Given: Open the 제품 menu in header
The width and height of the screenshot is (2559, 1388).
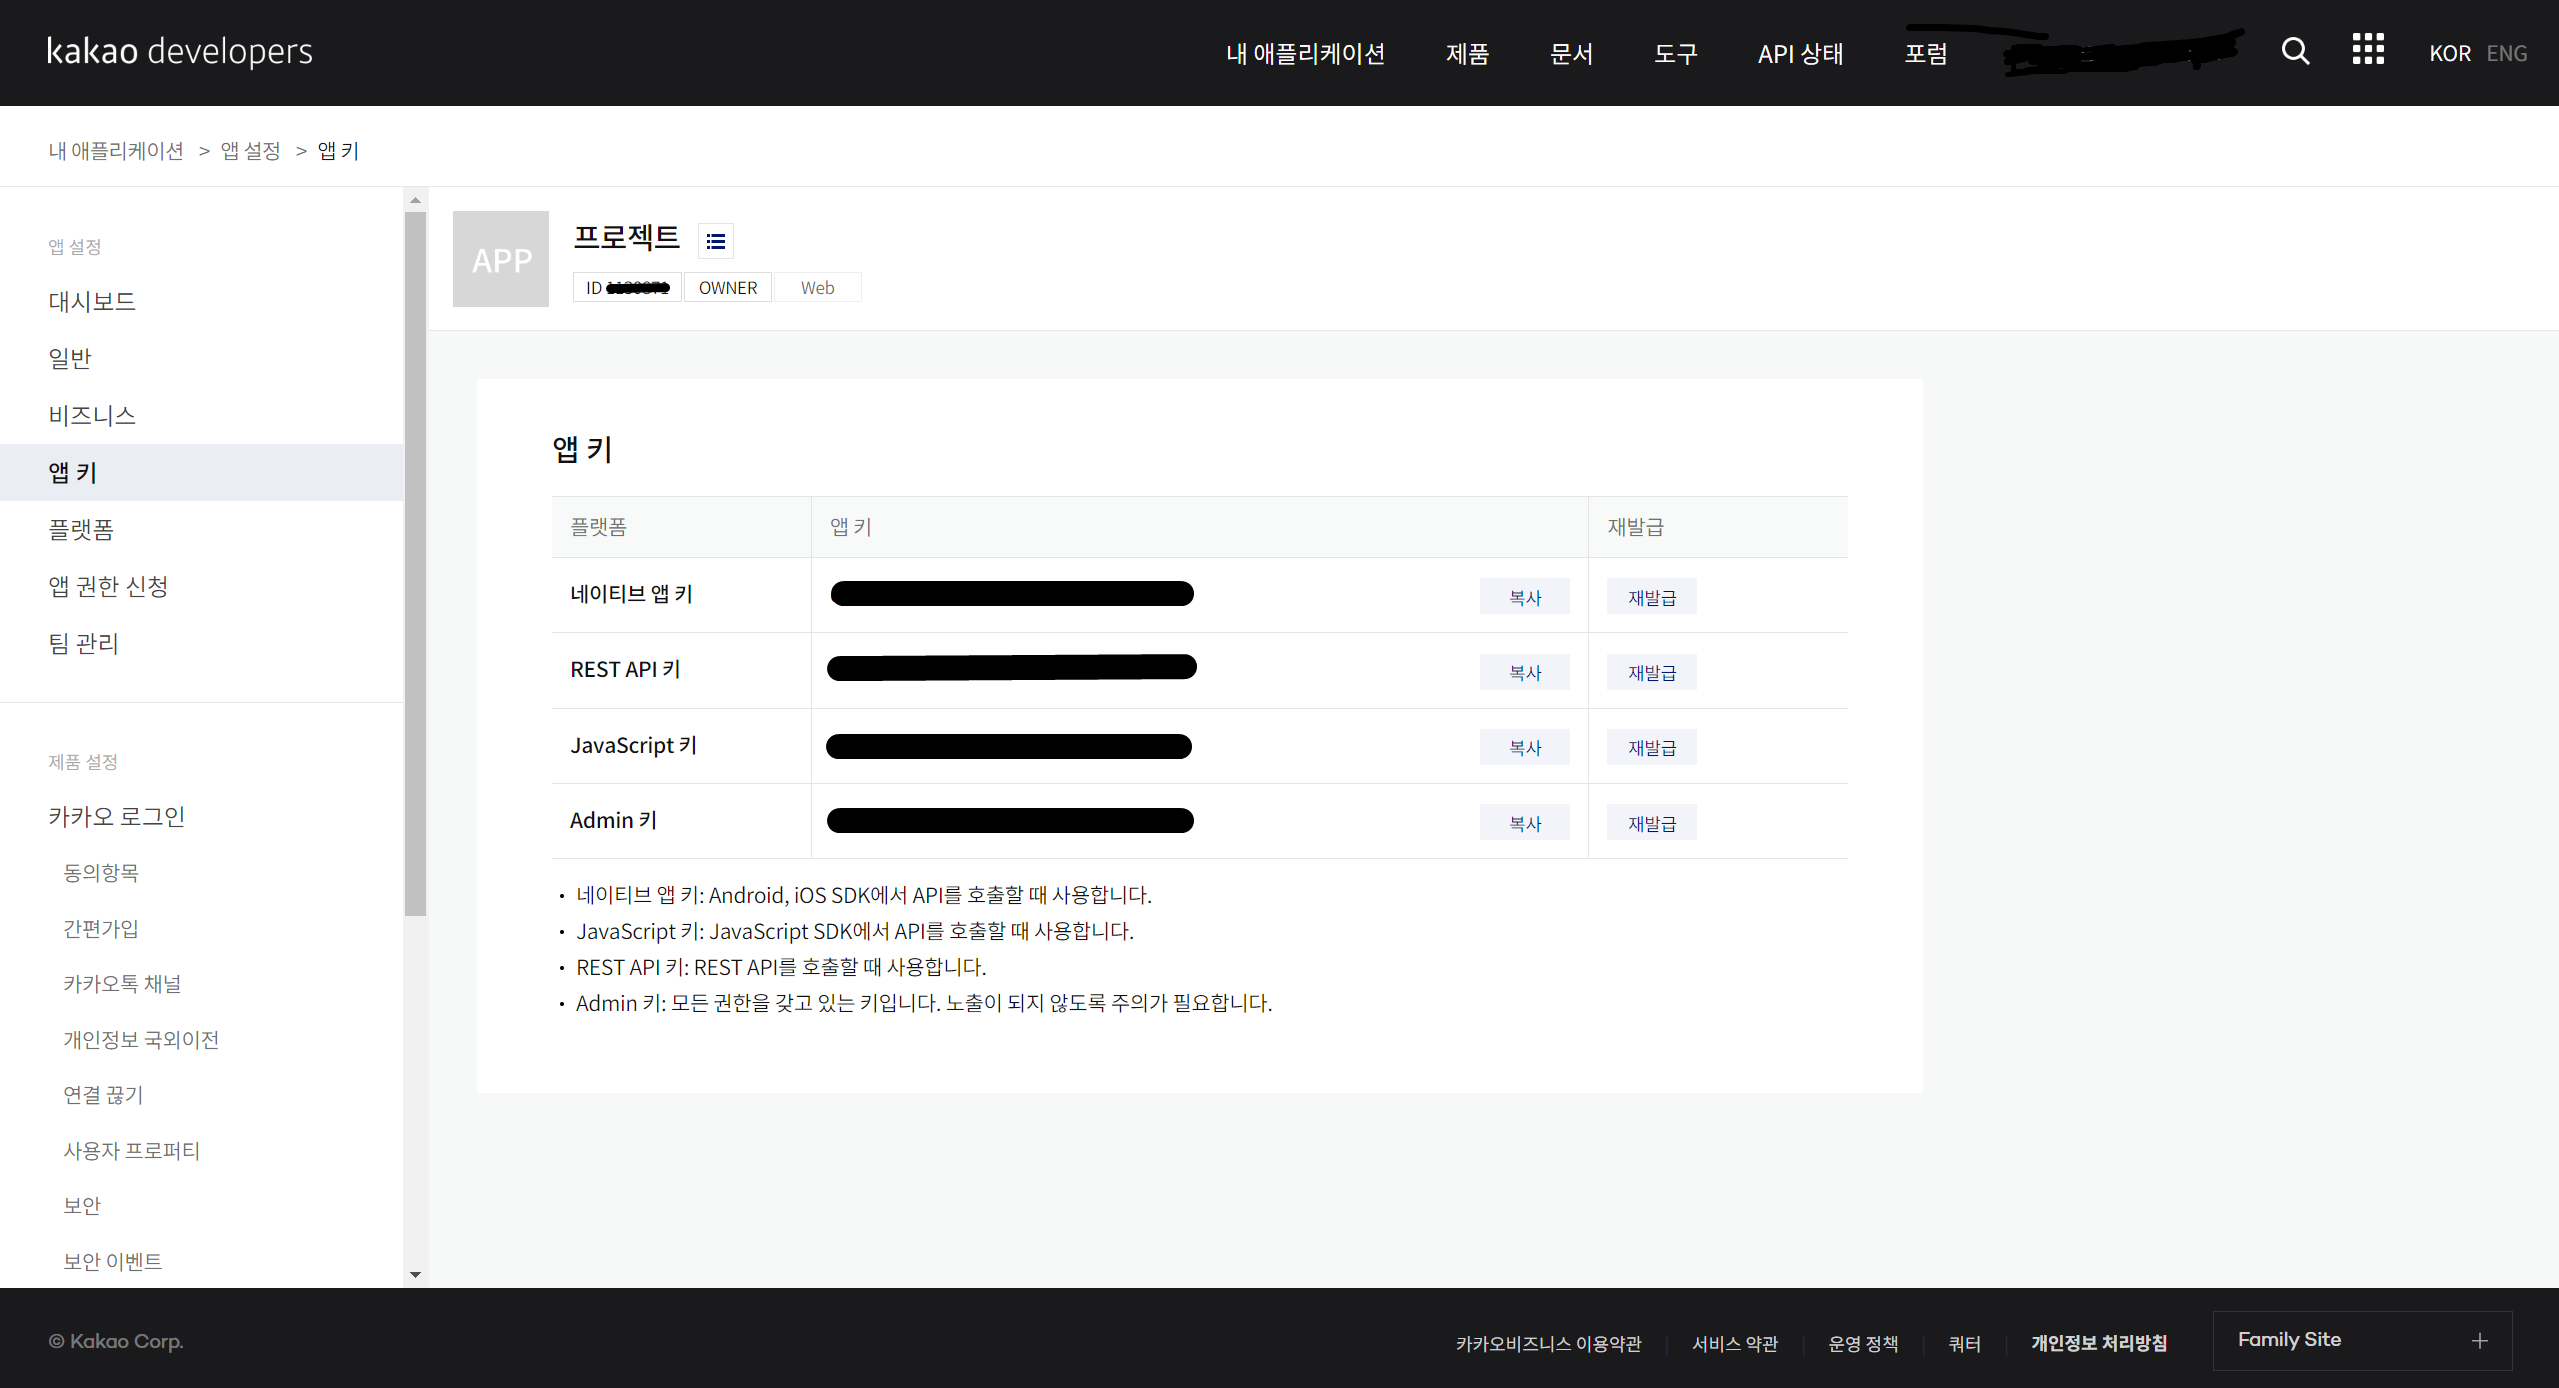Looking at the screenshot, I should point(1467,54).
